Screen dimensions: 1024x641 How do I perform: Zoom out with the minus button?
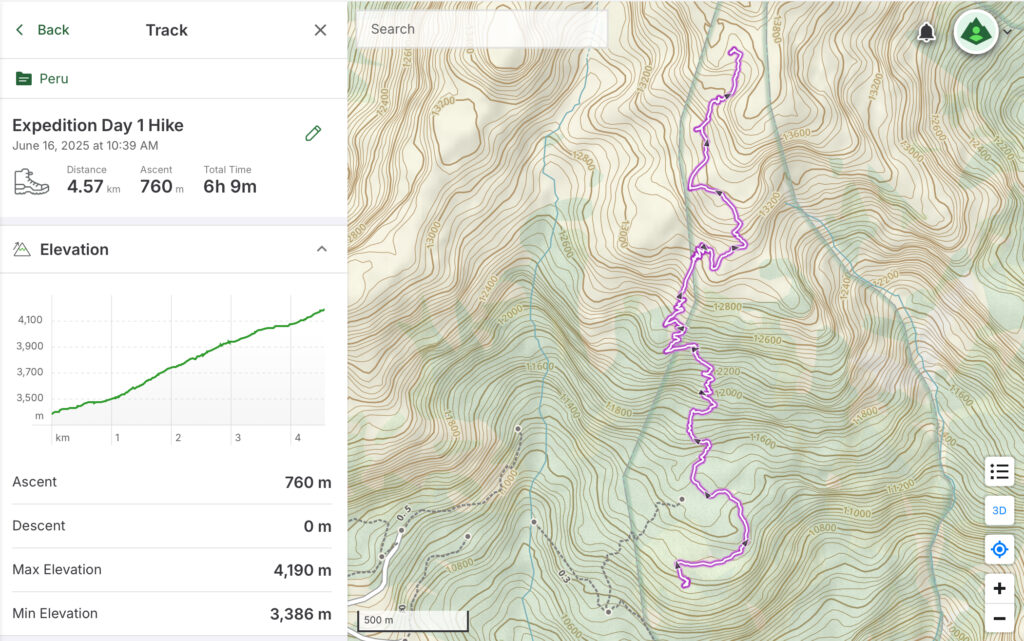(999, 618)
